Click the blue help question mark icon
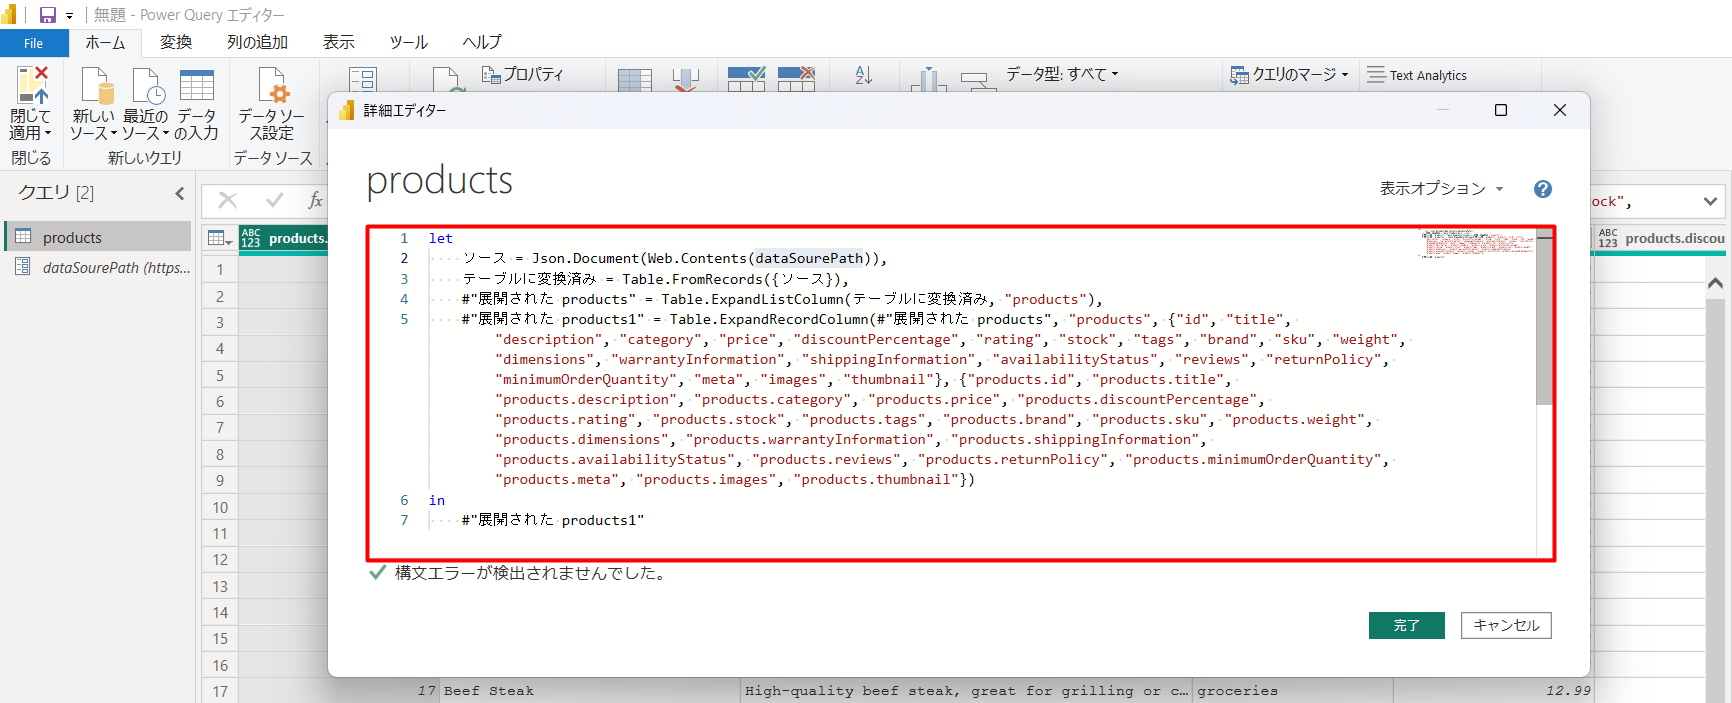 pos(1543,189)
